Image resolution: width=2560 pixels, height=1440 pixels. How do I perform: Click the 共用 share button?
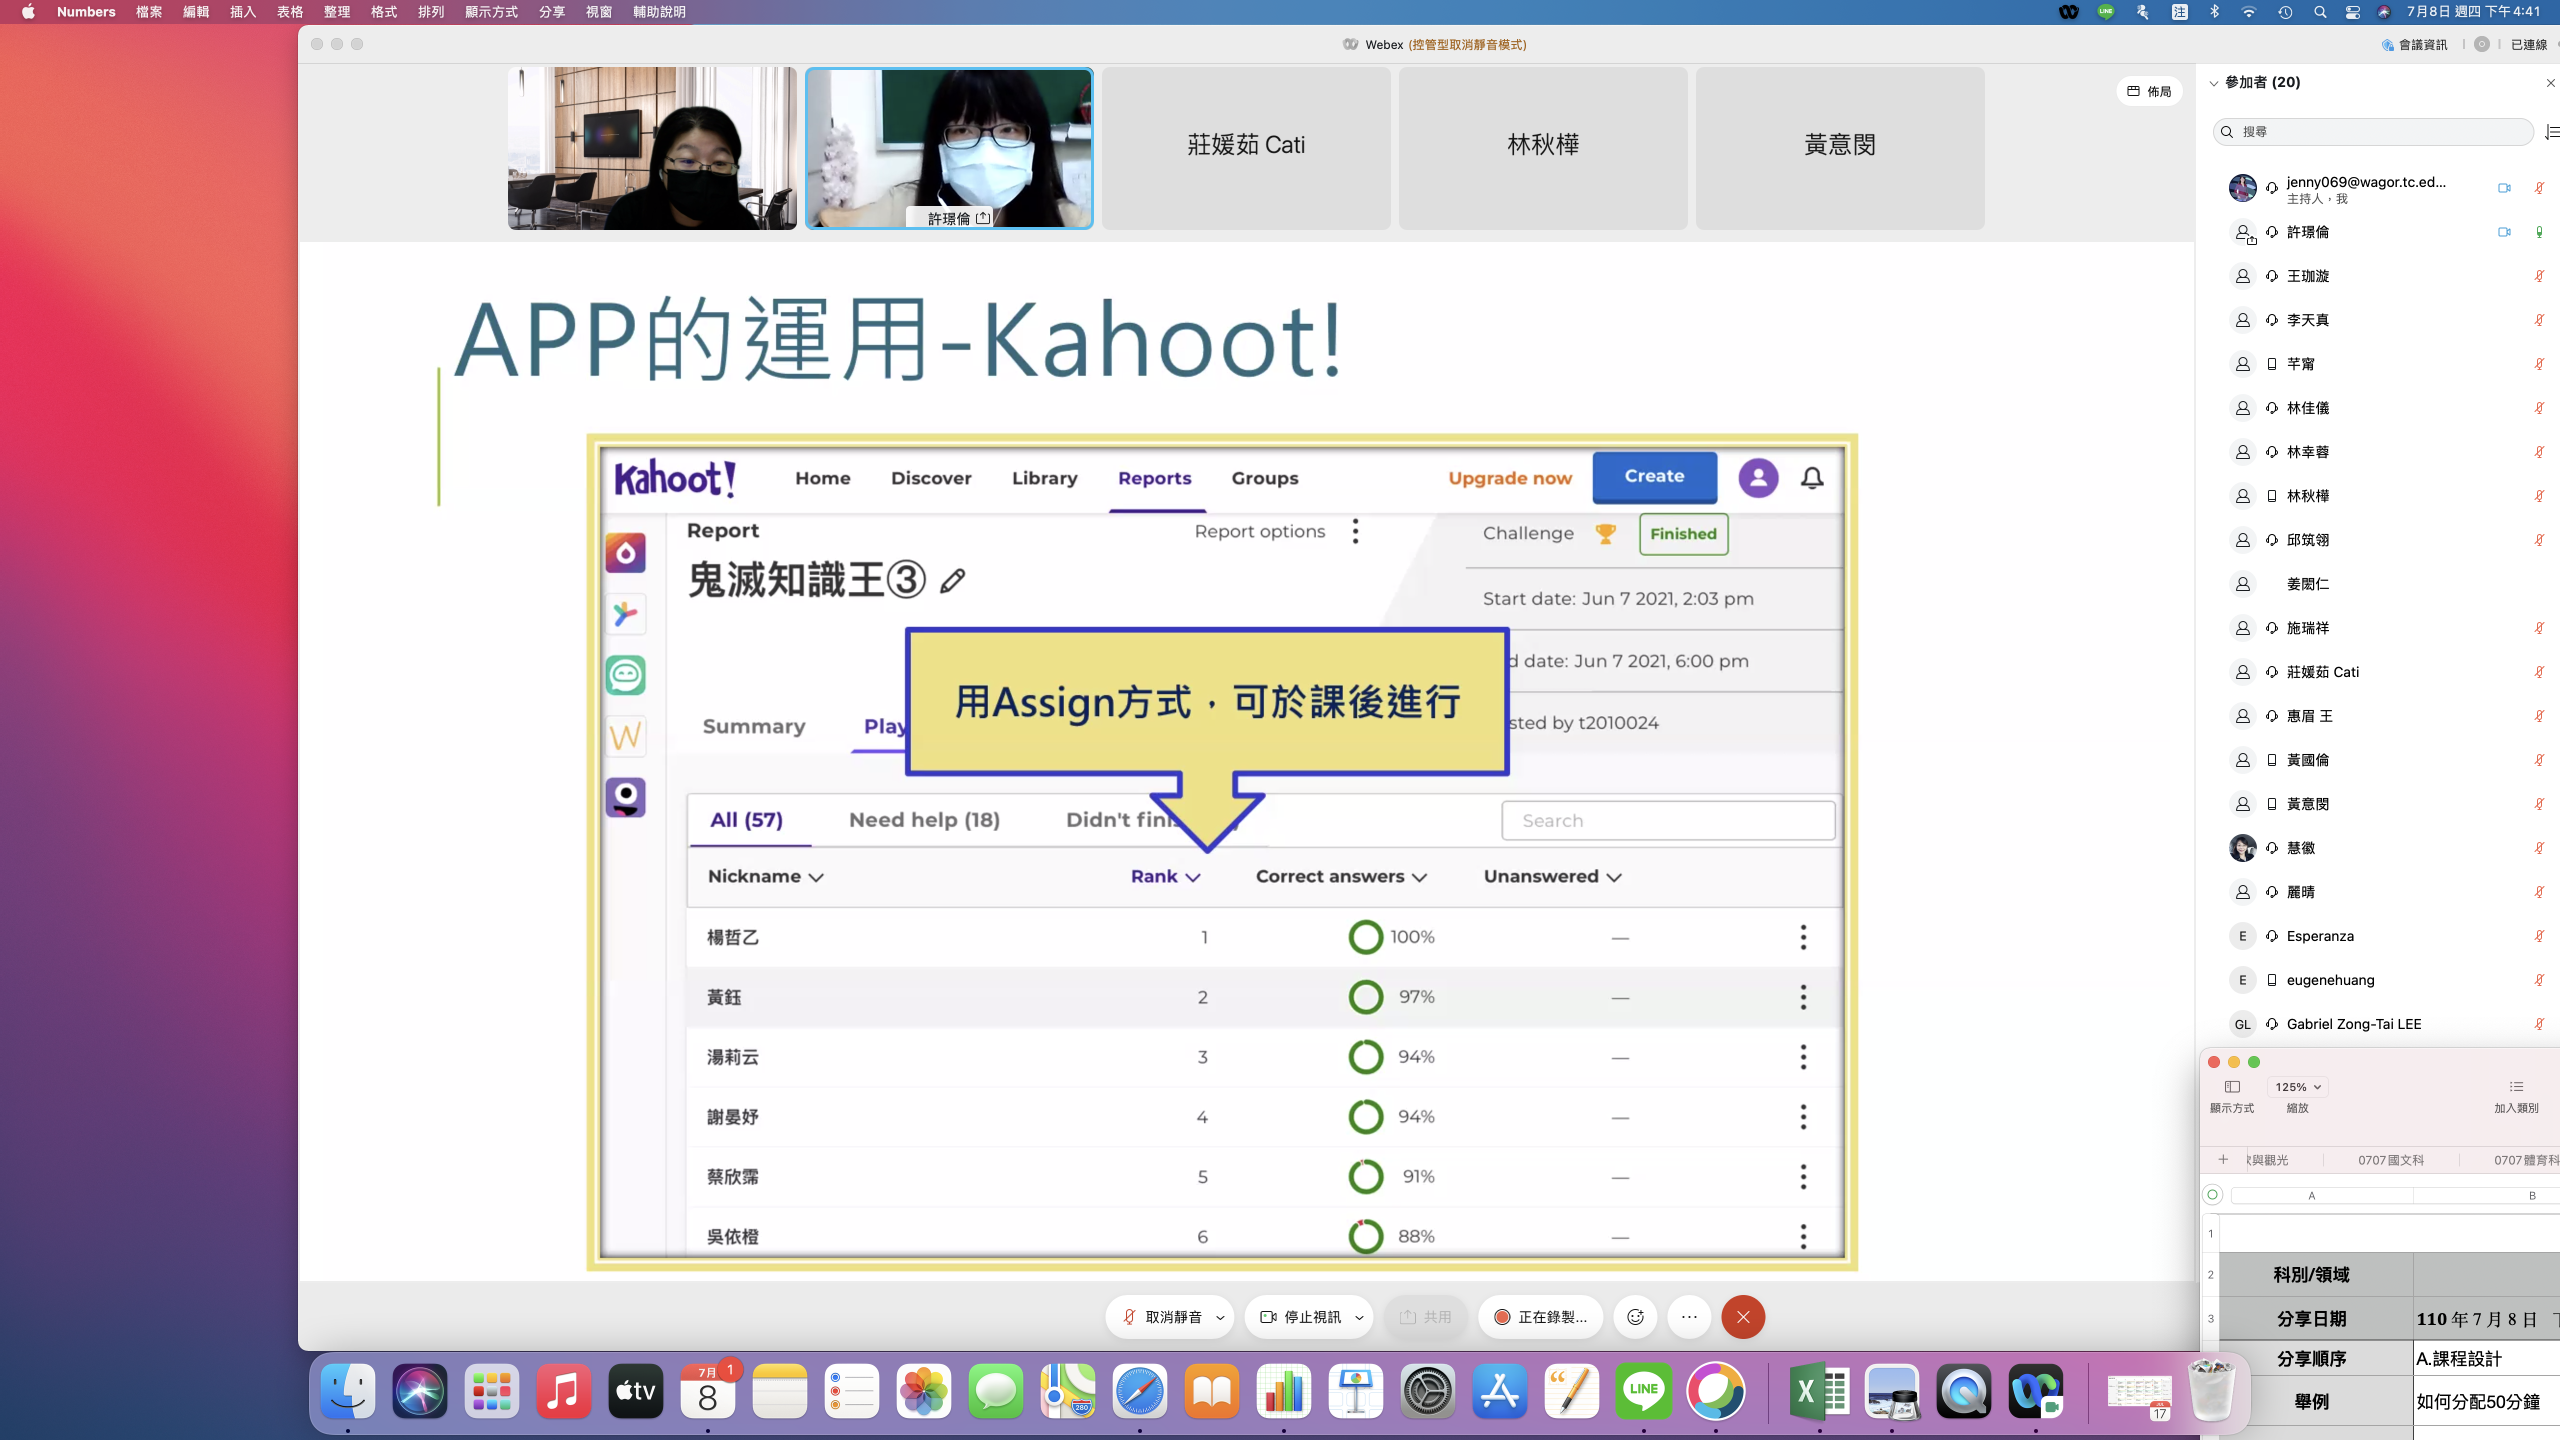pyautogui.click(x=1426, y=1317)
